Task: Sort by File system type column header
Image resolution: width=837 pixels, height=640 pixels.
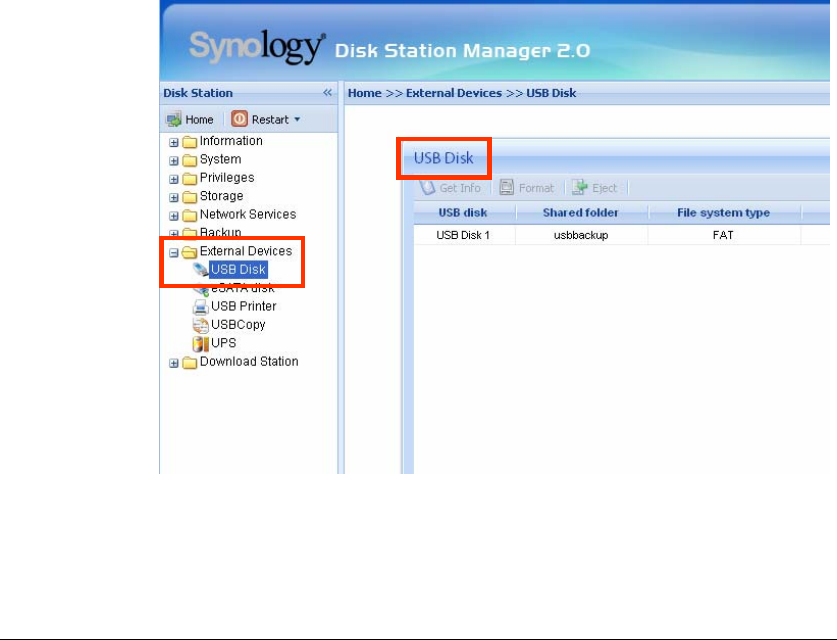Action: 723,213
